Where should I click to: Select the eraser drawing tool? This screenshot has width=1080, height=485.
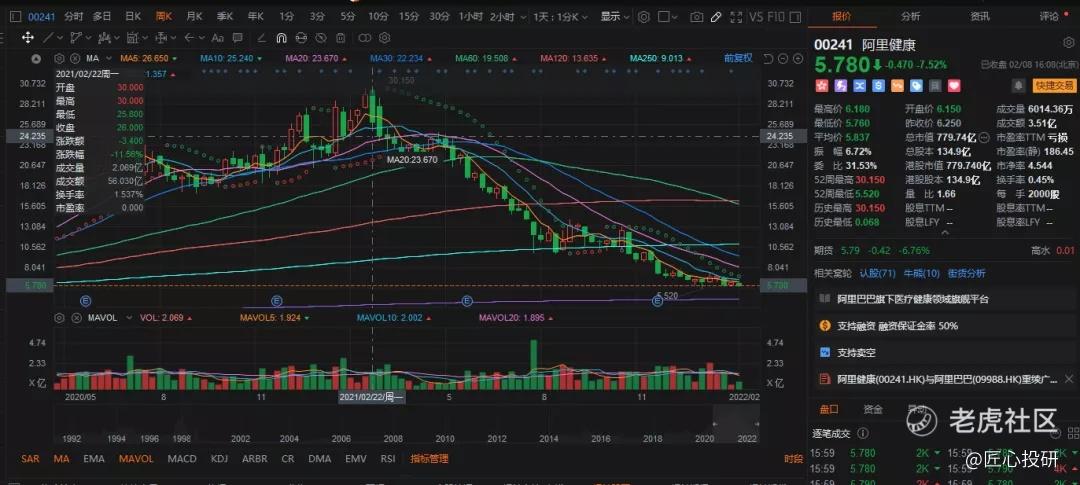(261, 38)
